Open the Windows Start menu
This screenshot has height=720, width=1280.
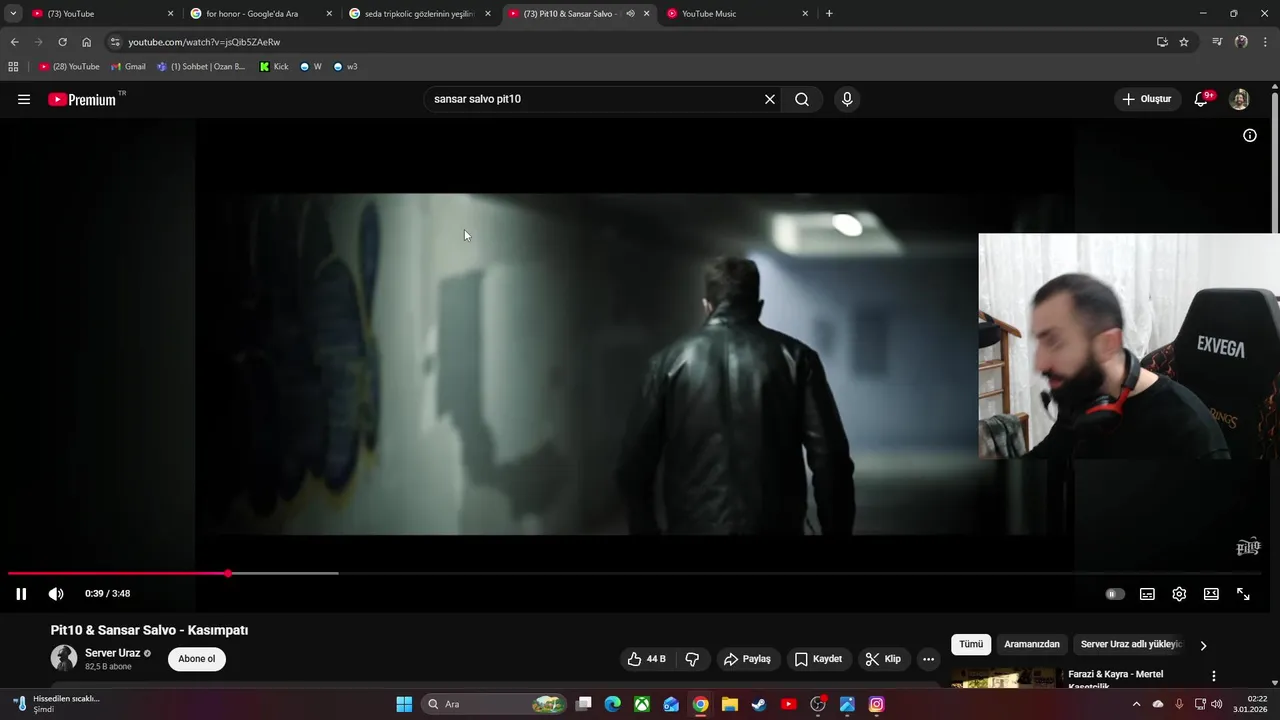pos(404,704)
